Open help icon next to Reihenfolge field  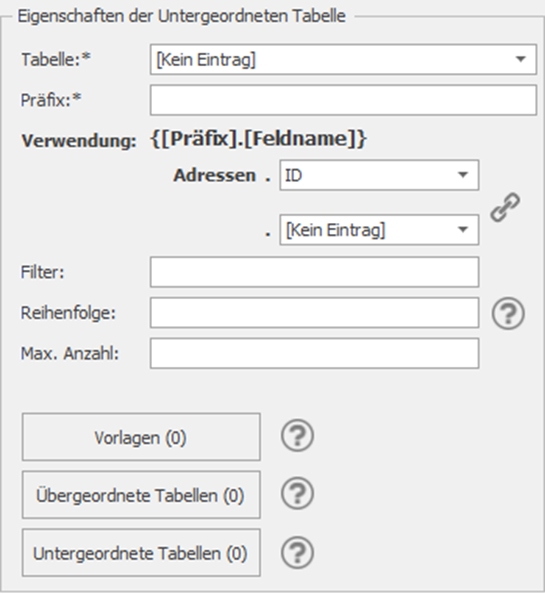508,313
